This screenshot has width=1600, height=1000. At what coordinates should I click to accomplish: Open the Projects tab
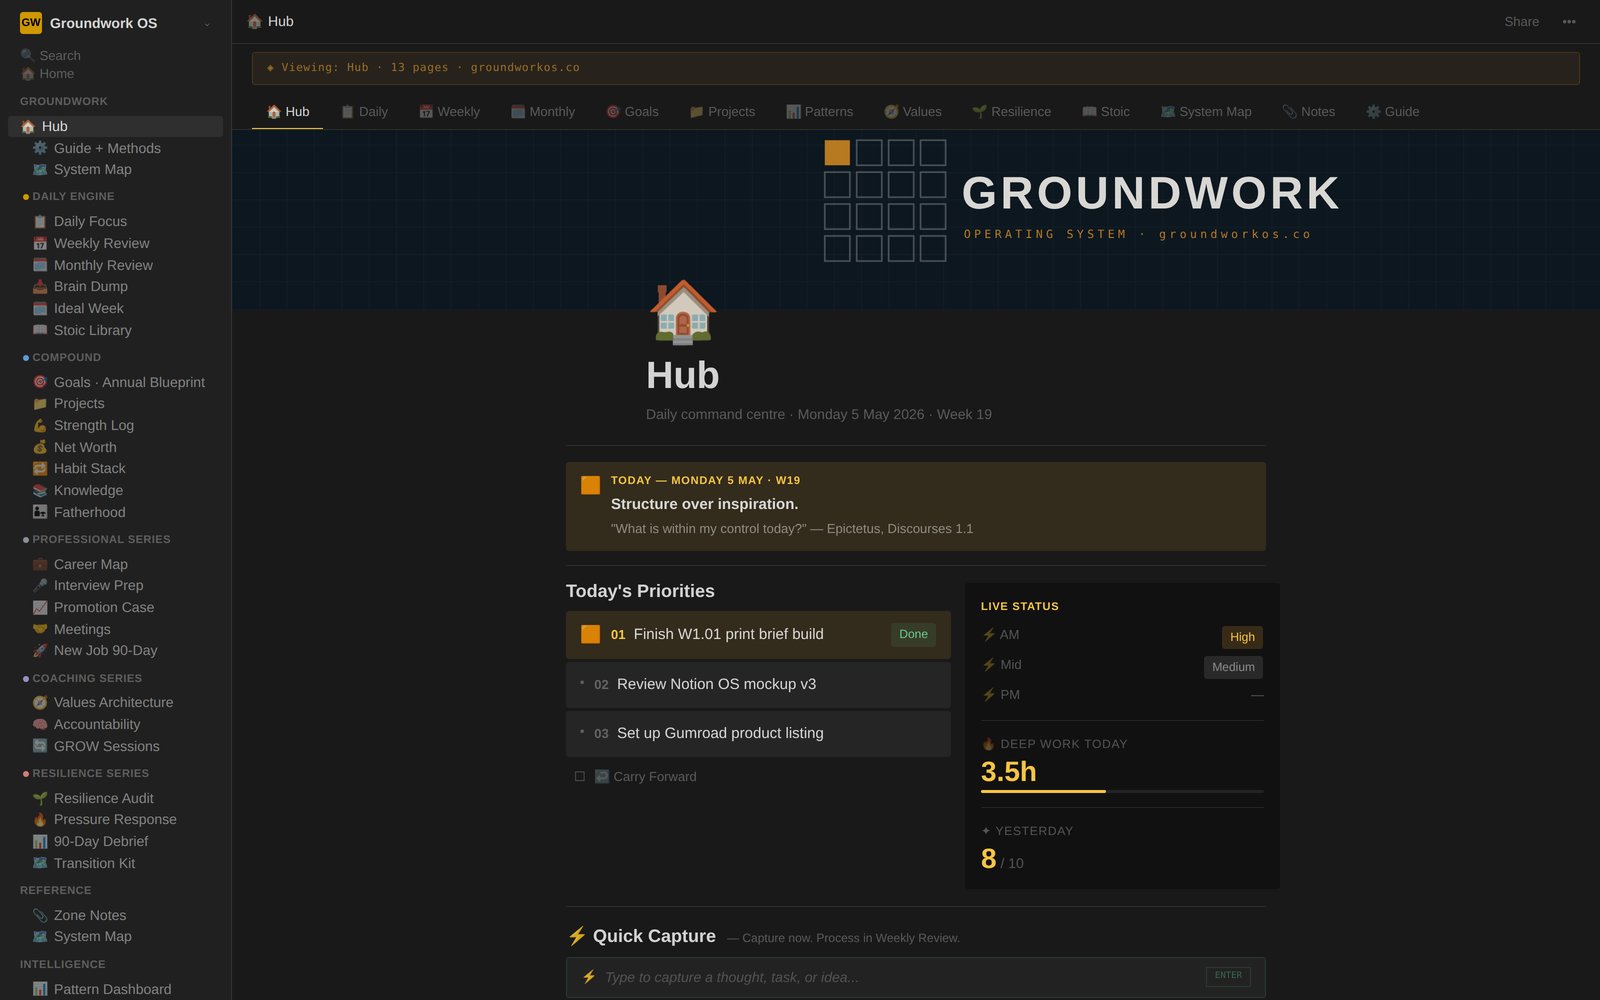722,111
